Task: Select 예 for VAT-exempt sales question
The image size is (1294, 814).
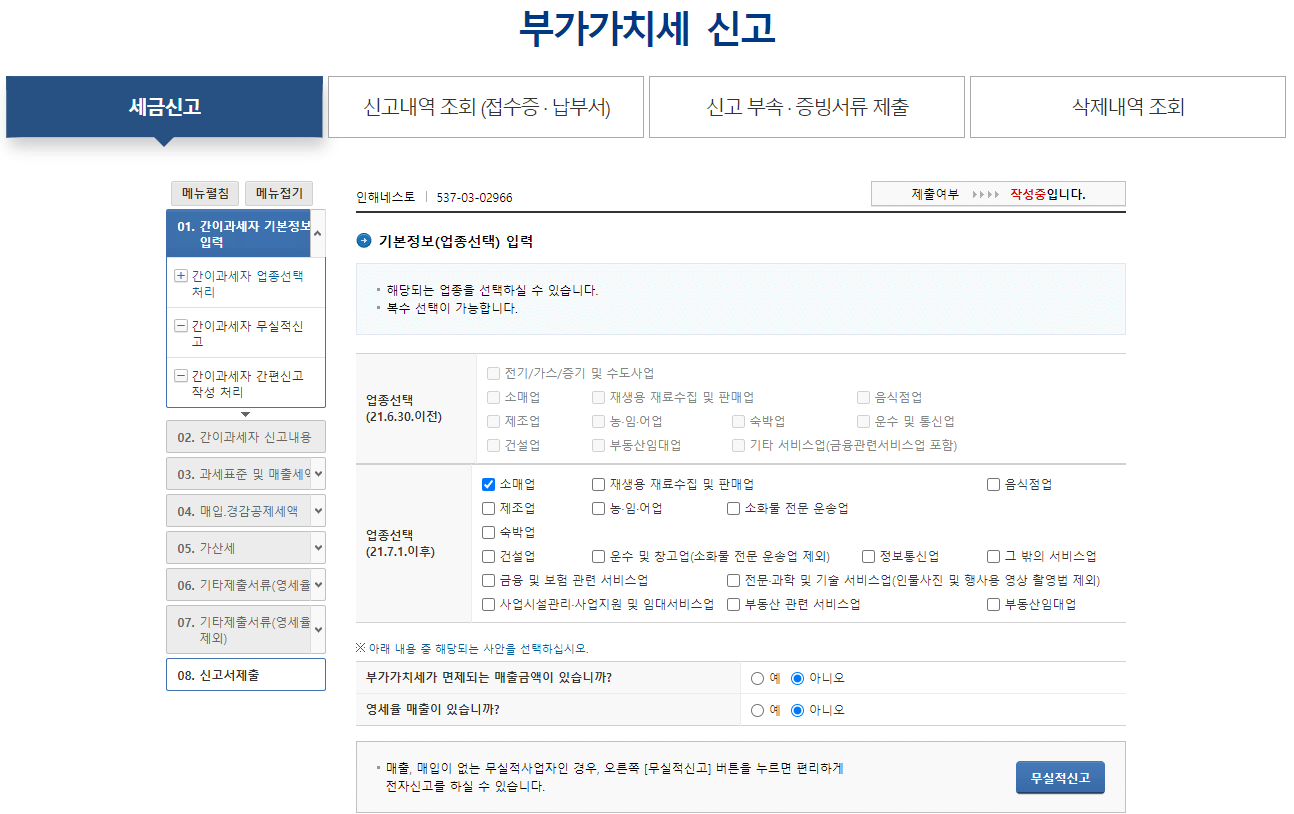Action: 757,677
